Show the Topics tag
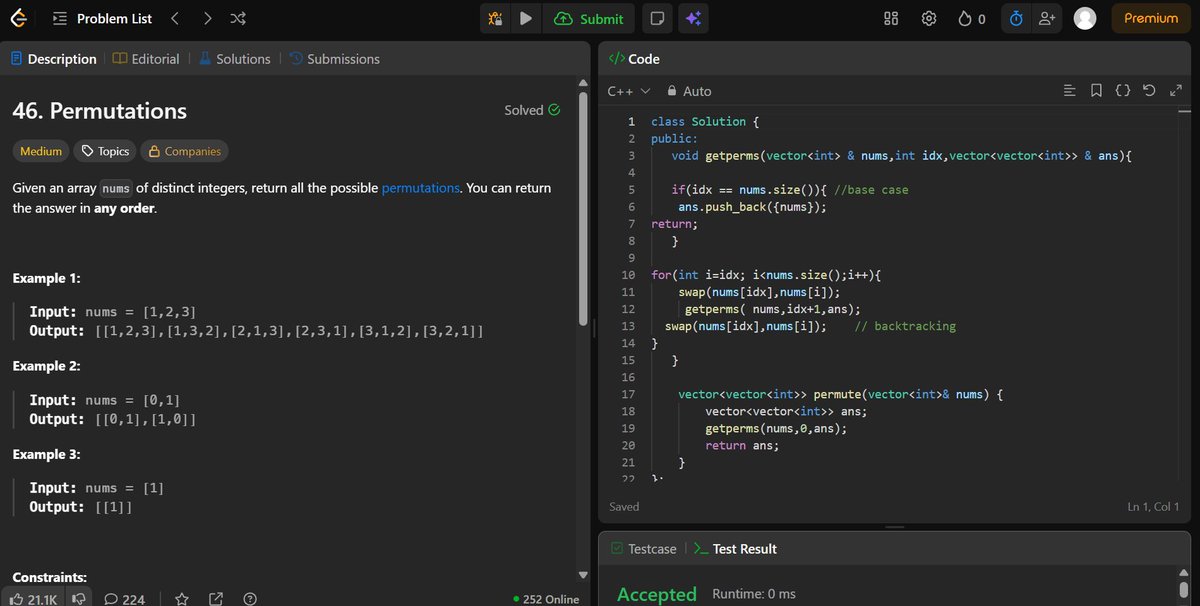The image size is (1200, 606). pos(105,151)
